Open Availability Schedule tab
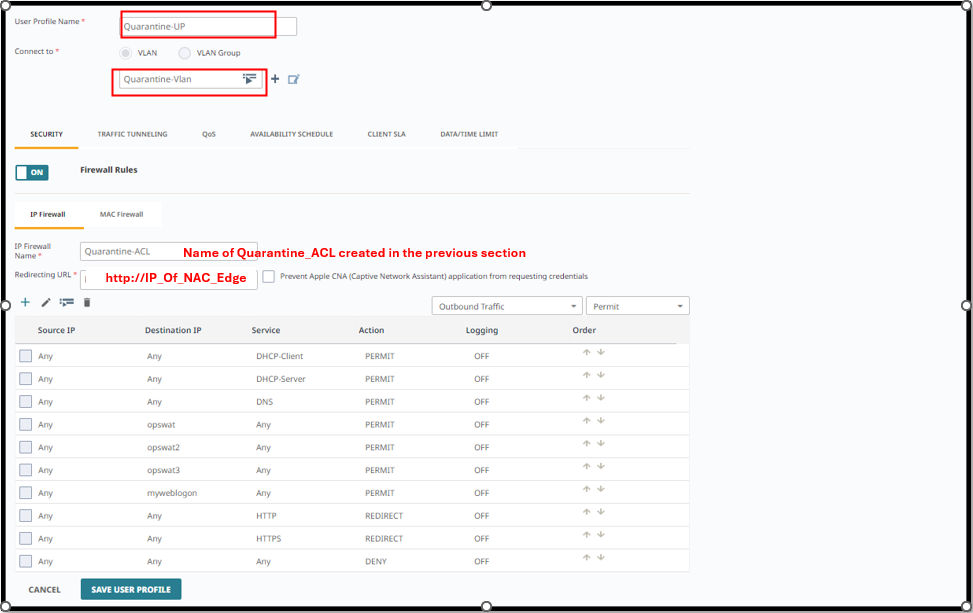 coord(292,134)
